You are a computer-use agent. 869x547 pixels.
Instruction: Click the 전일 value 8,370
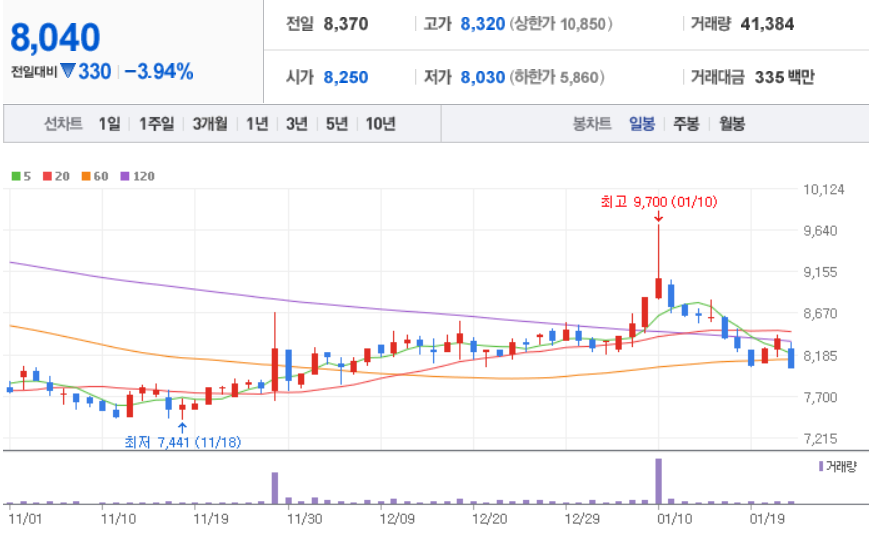(346, 24)
